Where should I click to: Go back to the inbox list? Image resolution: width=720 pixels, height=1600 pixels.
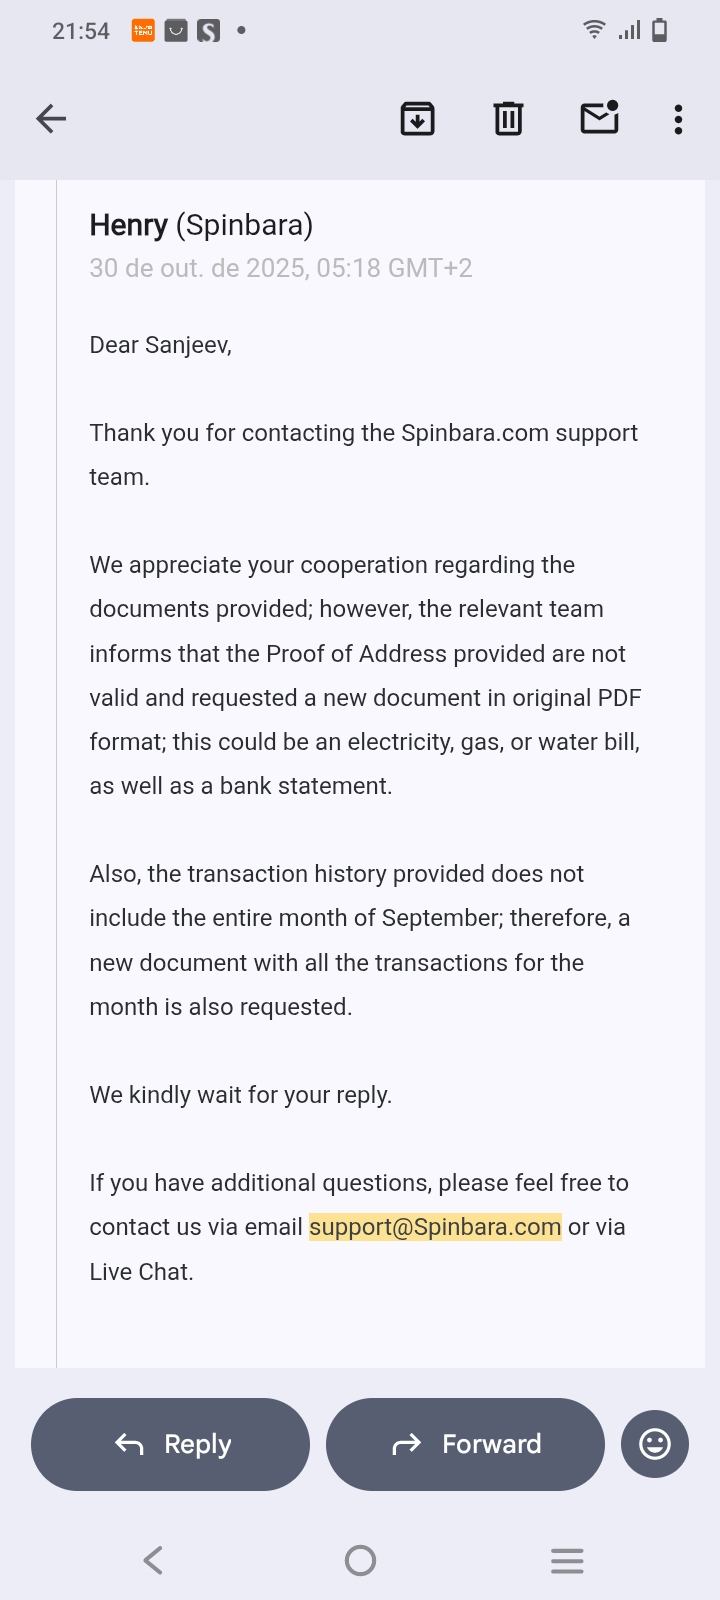coord(51,119)
